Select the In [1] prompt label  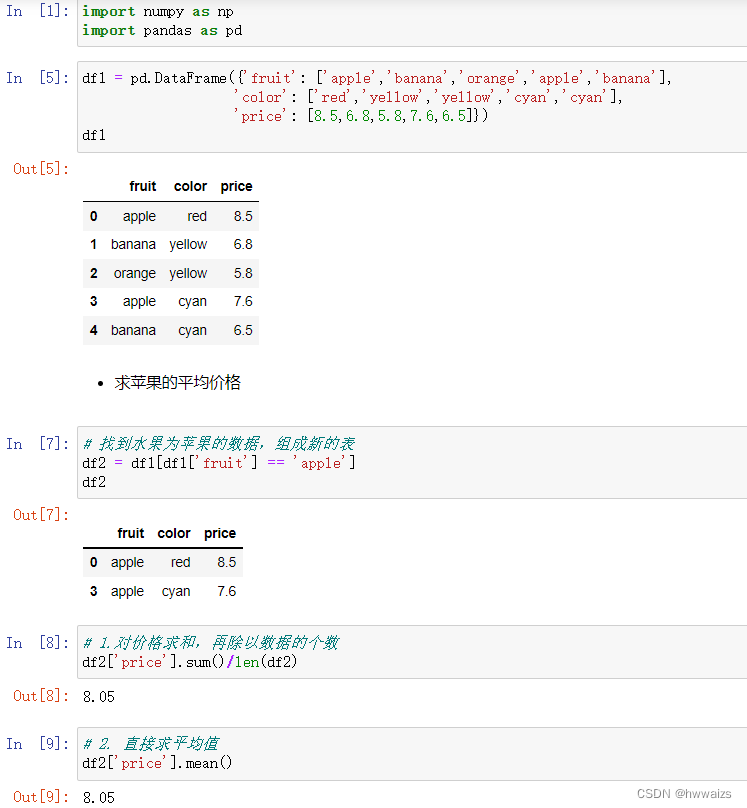(x=38, y=11)
